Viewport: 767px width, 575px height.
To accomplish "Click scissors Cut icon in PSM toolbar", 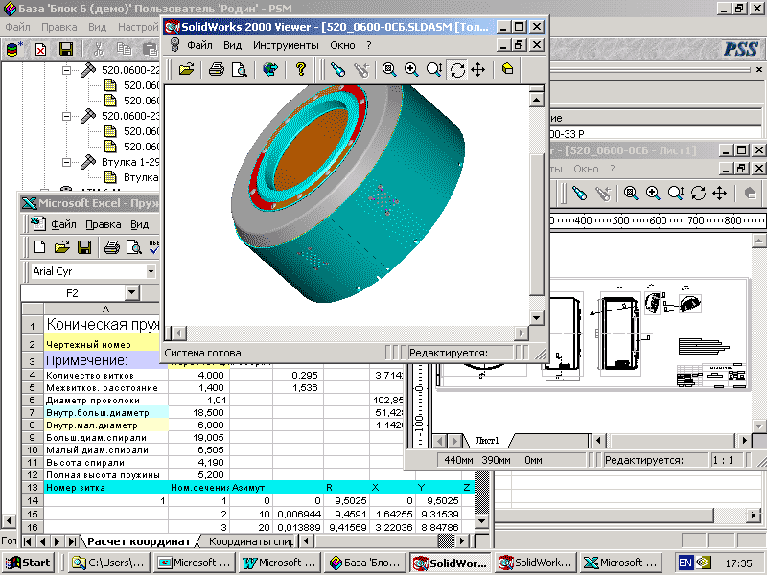I will pyautogui.click(x=99, y=49).
